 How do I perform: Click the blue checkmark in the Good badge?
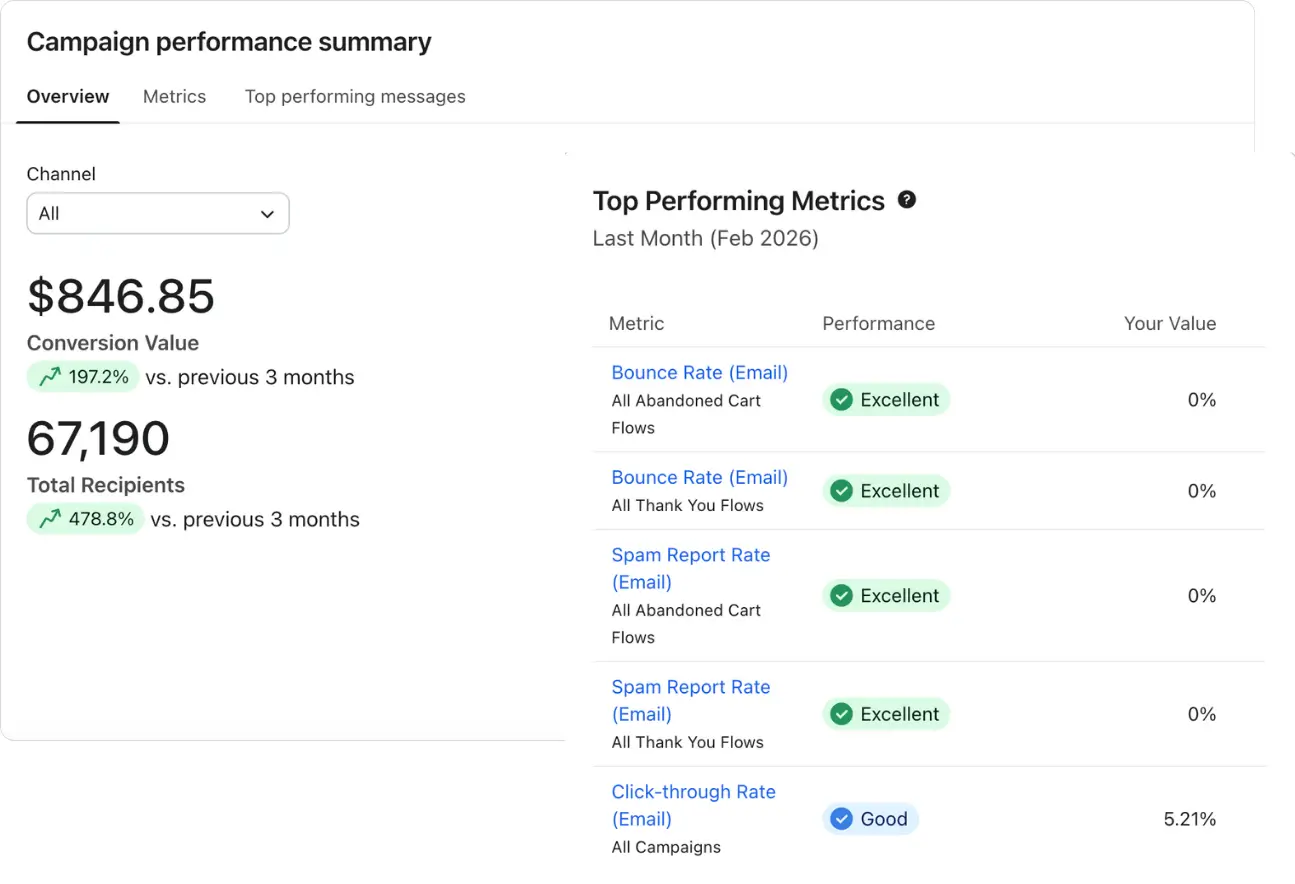tap(842, 819)
